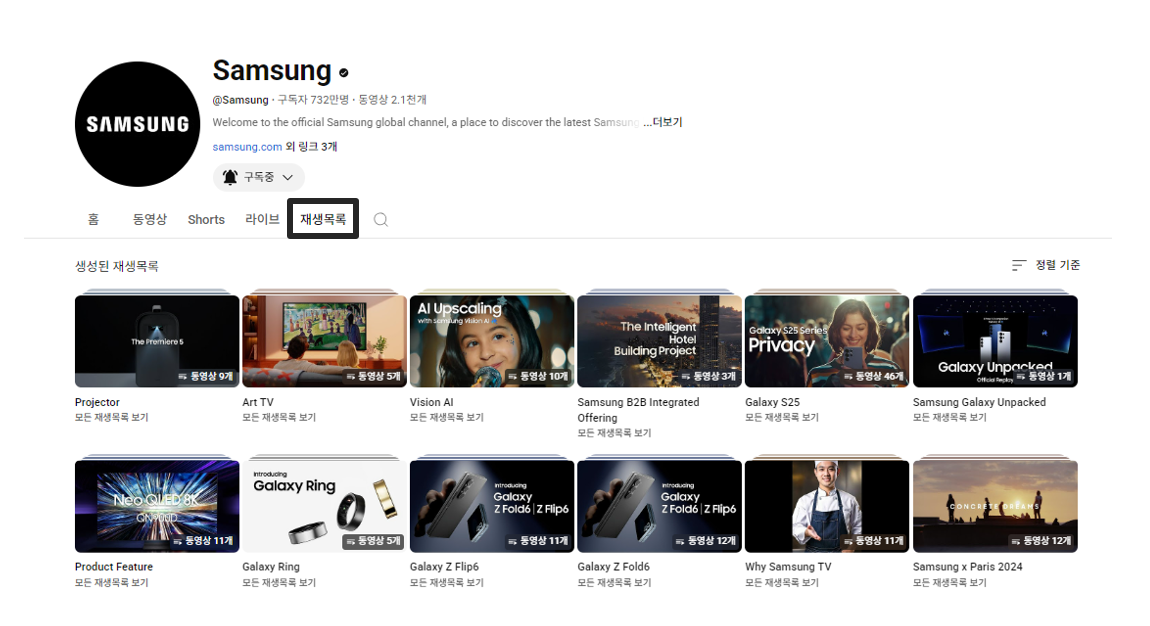1150x626 pixels.
Task: View full Samsung Galaxy Unpacked playlist link
Action: click(x=950, y=418)
